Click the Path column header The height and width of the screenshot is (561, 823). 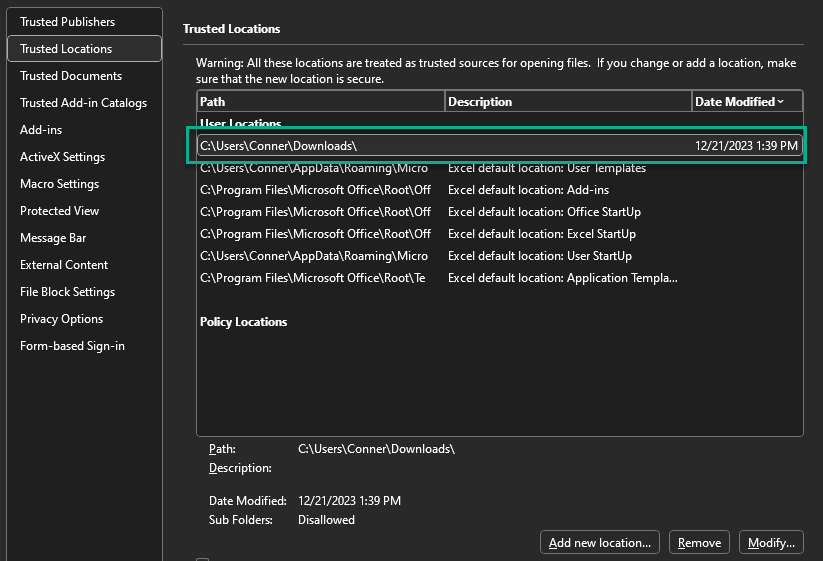[x=320, y=102]
